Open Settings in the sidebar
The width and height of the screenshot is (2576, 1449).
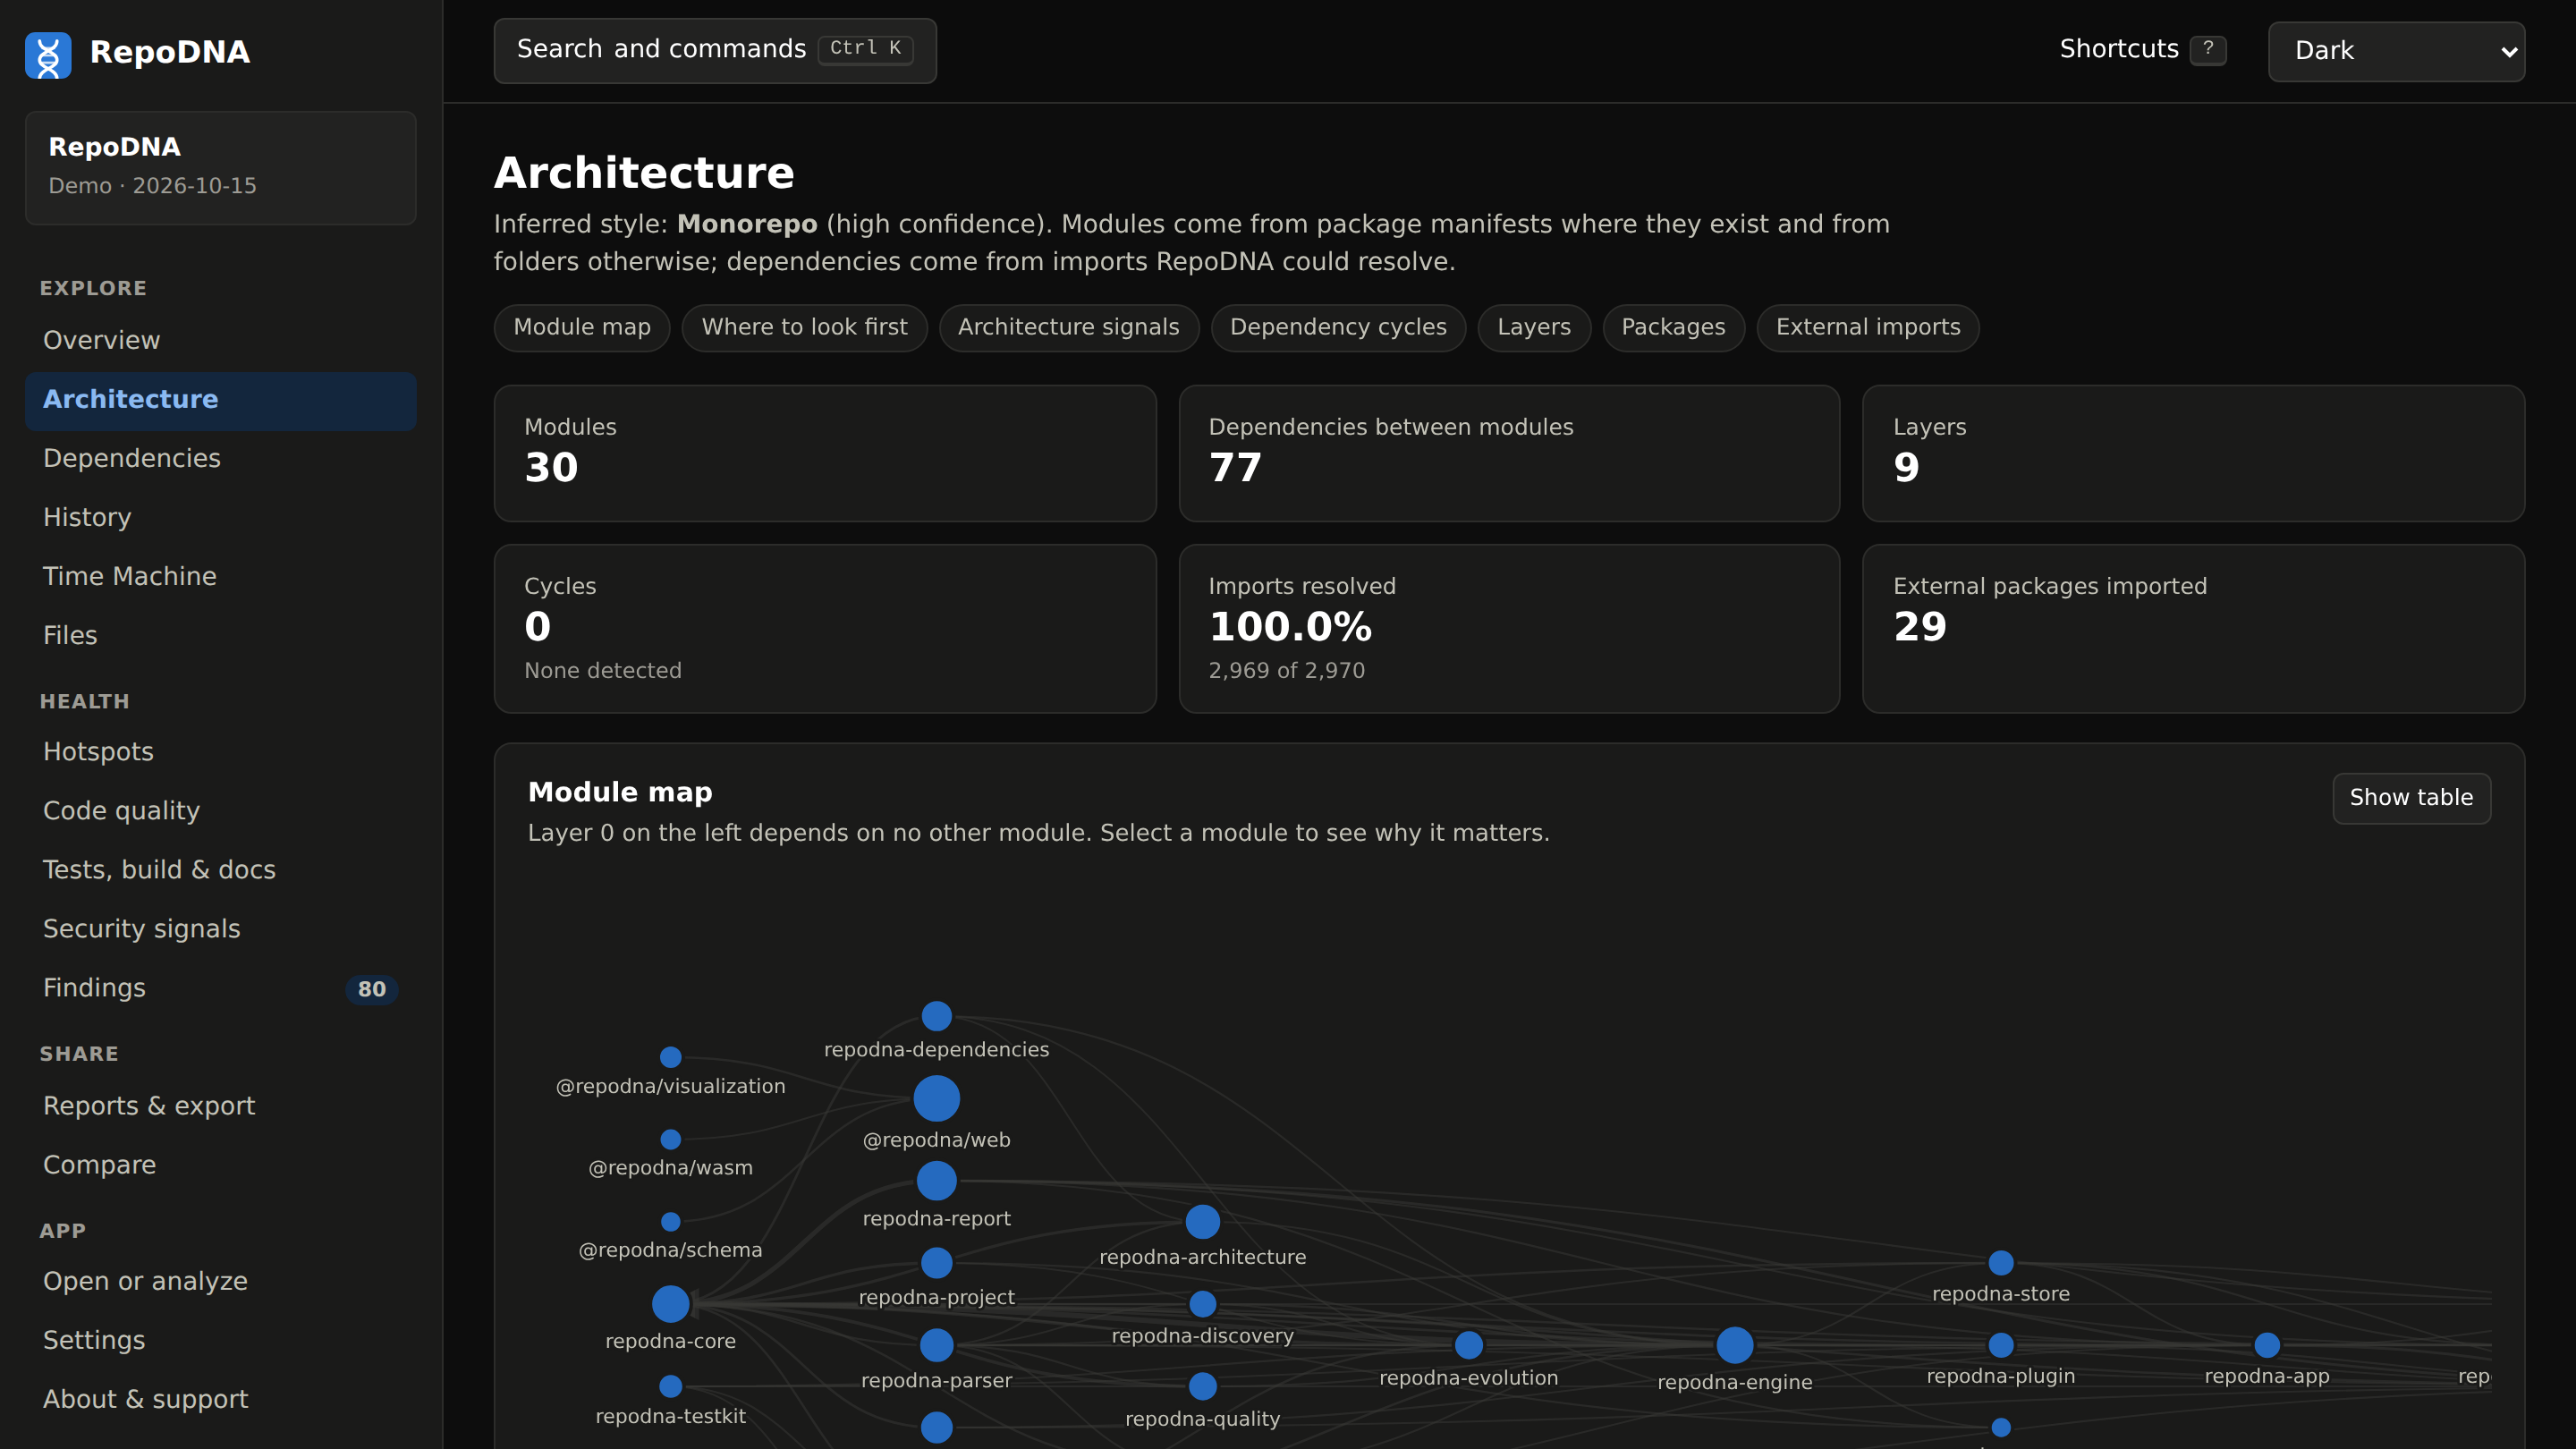[220, 1340]
